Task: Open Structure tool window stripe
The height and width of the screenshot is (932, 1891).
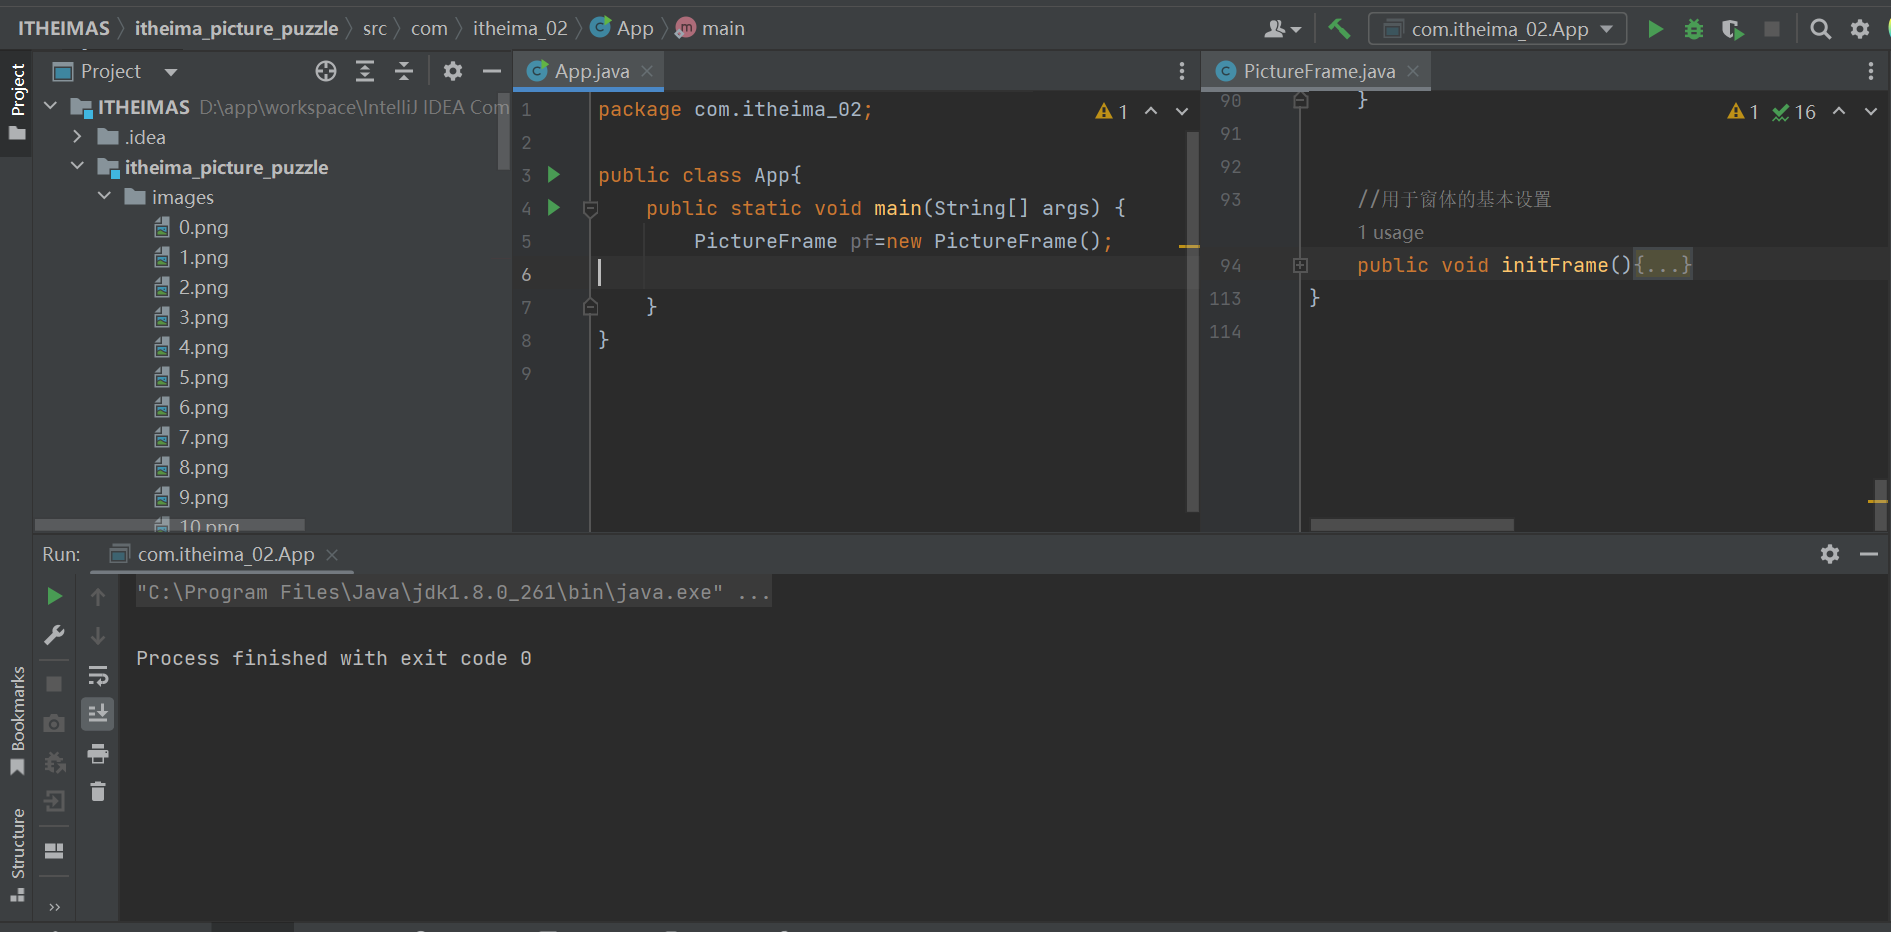Action: [x=17, y=854]
